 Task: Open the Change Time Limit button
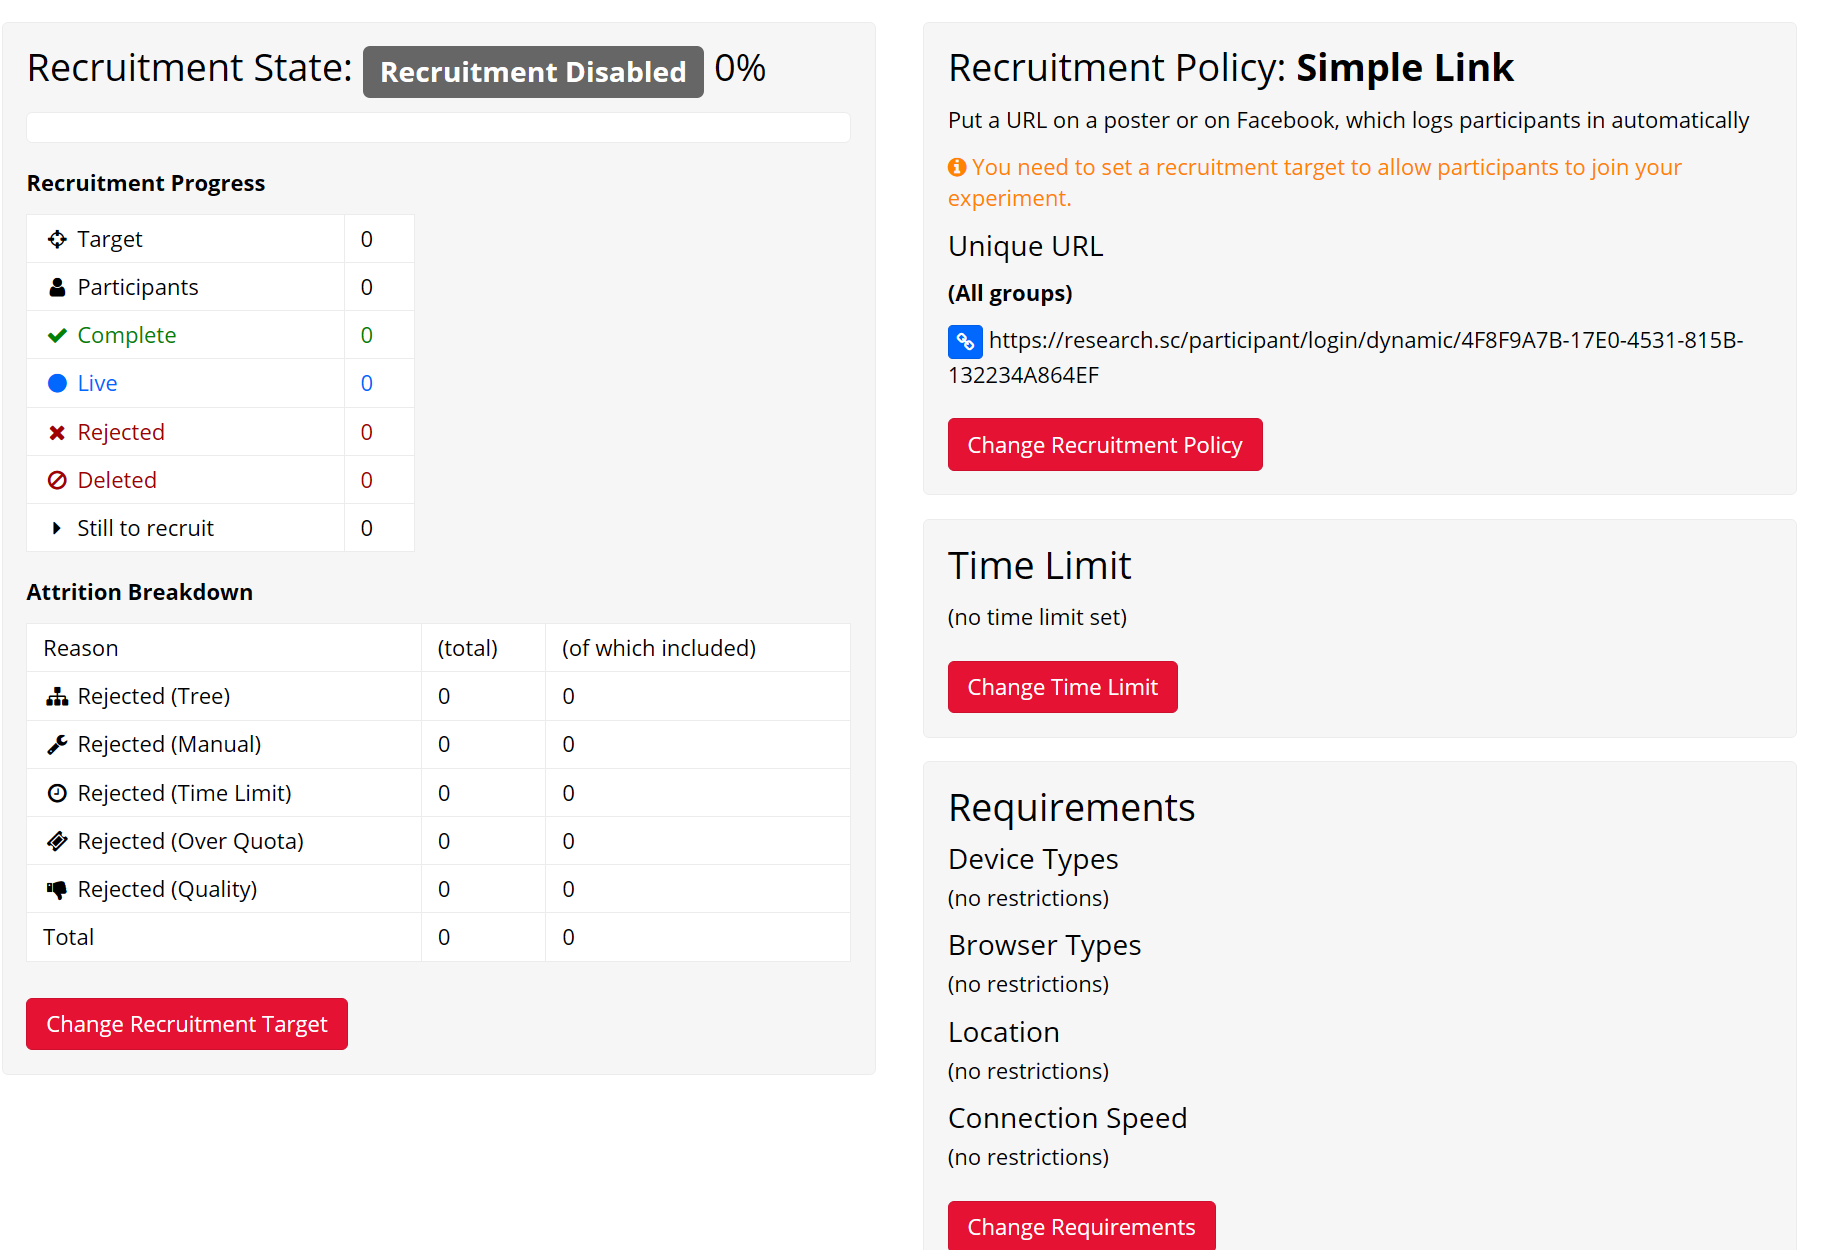coord(1062,687)
